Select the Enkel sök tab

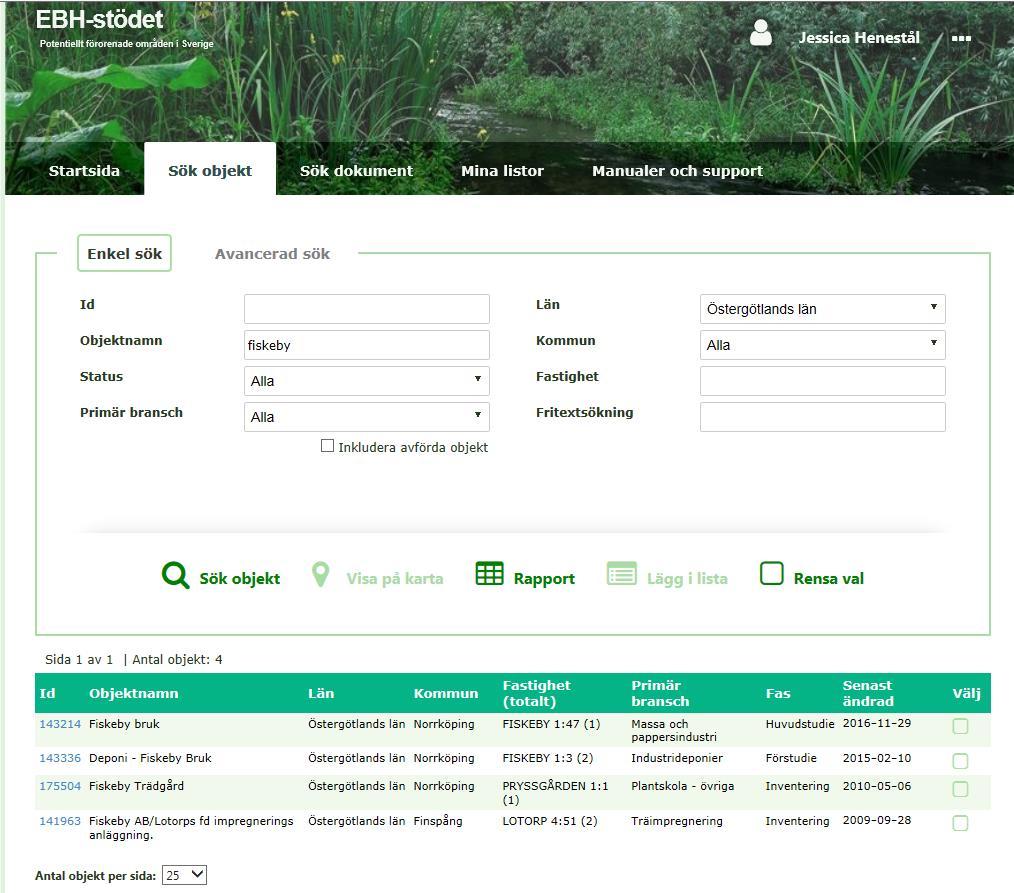tap(124, 253)
